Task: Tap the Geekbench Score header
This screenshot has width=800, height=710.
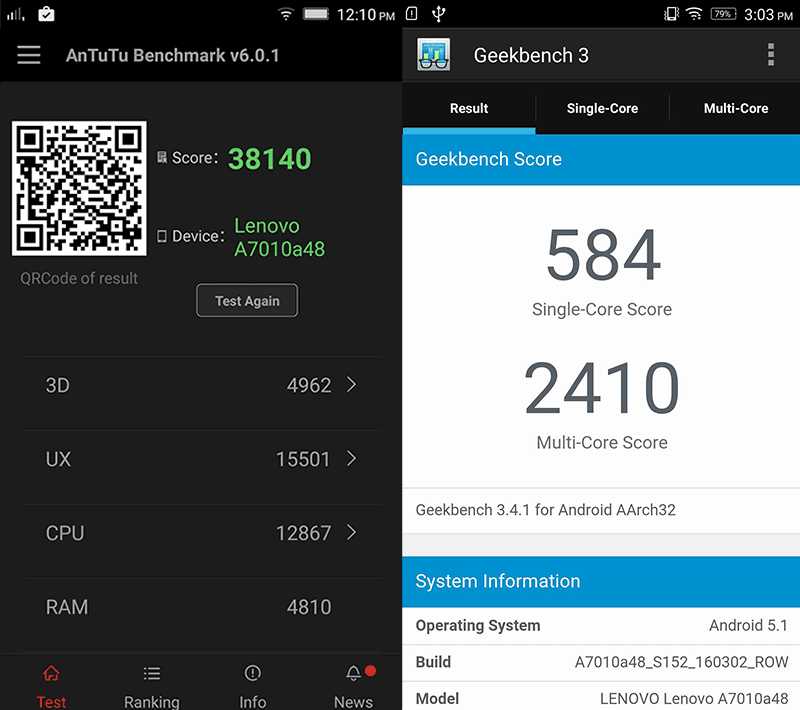Action: (x=601, y=159)
